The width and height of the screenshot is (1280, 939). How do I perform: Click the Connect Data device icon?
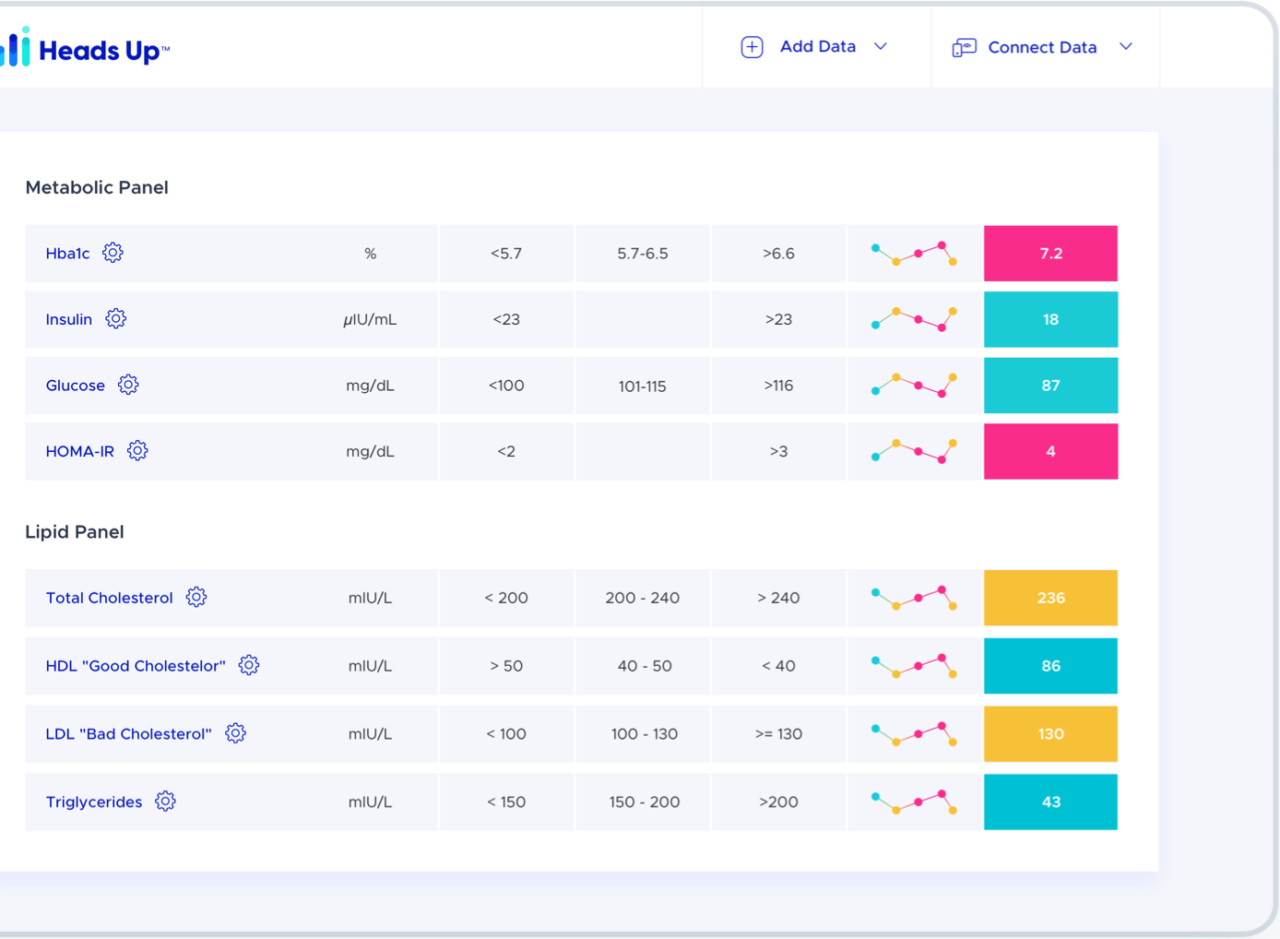coord(964,47)
